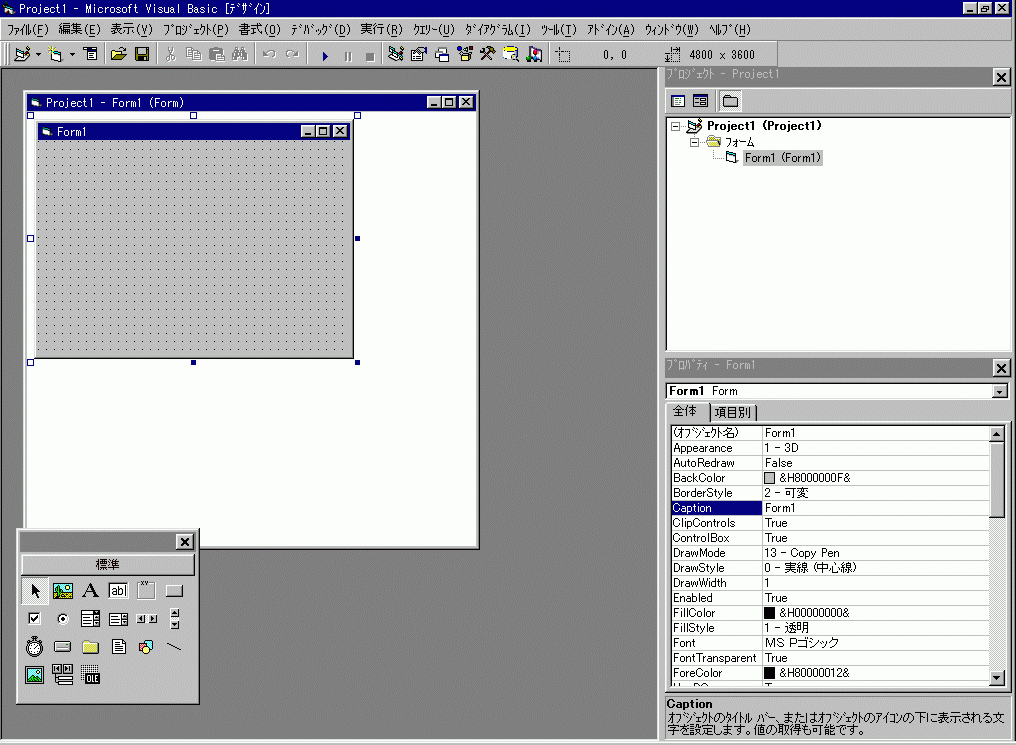
Task: Click the Caption value field Form1
Action: (x=875, y=508)
